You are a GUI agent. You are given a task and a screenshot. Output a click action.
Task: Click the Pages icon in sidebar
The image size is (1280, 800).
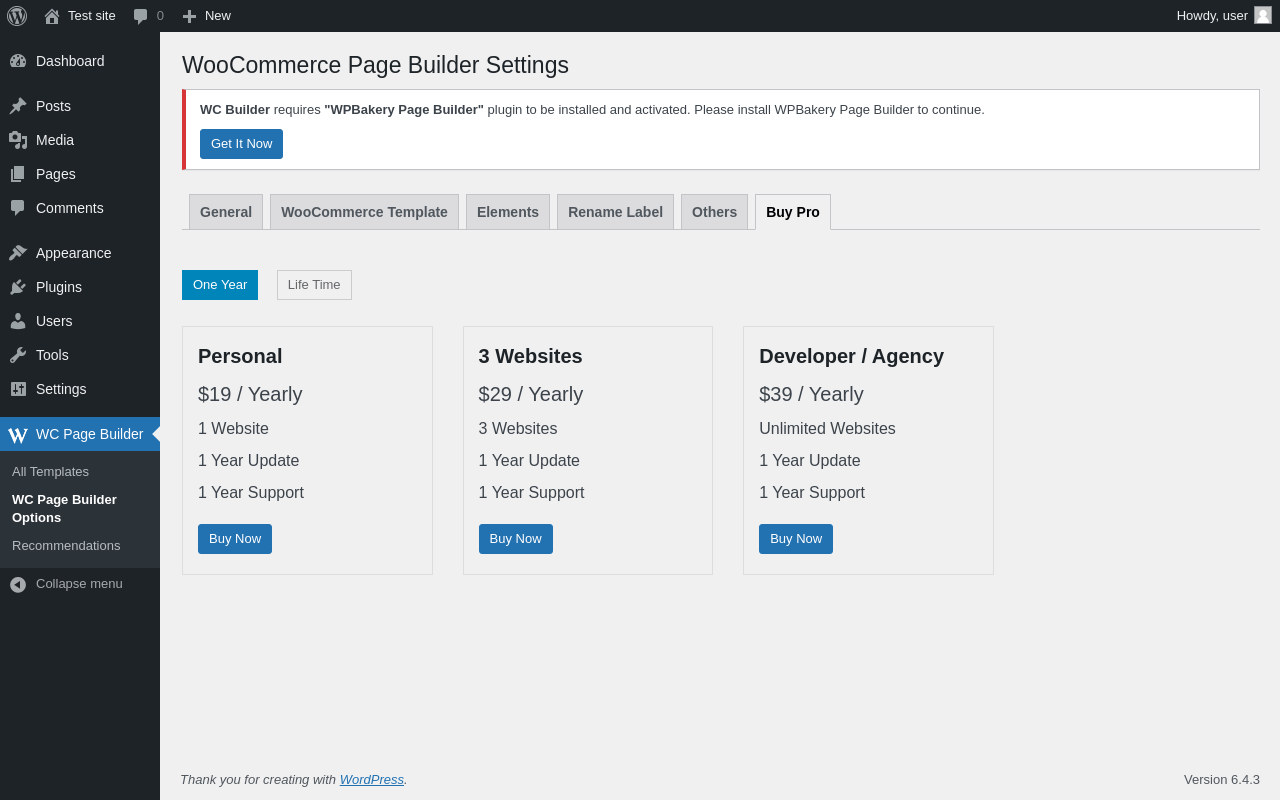(x=18, y=174)
